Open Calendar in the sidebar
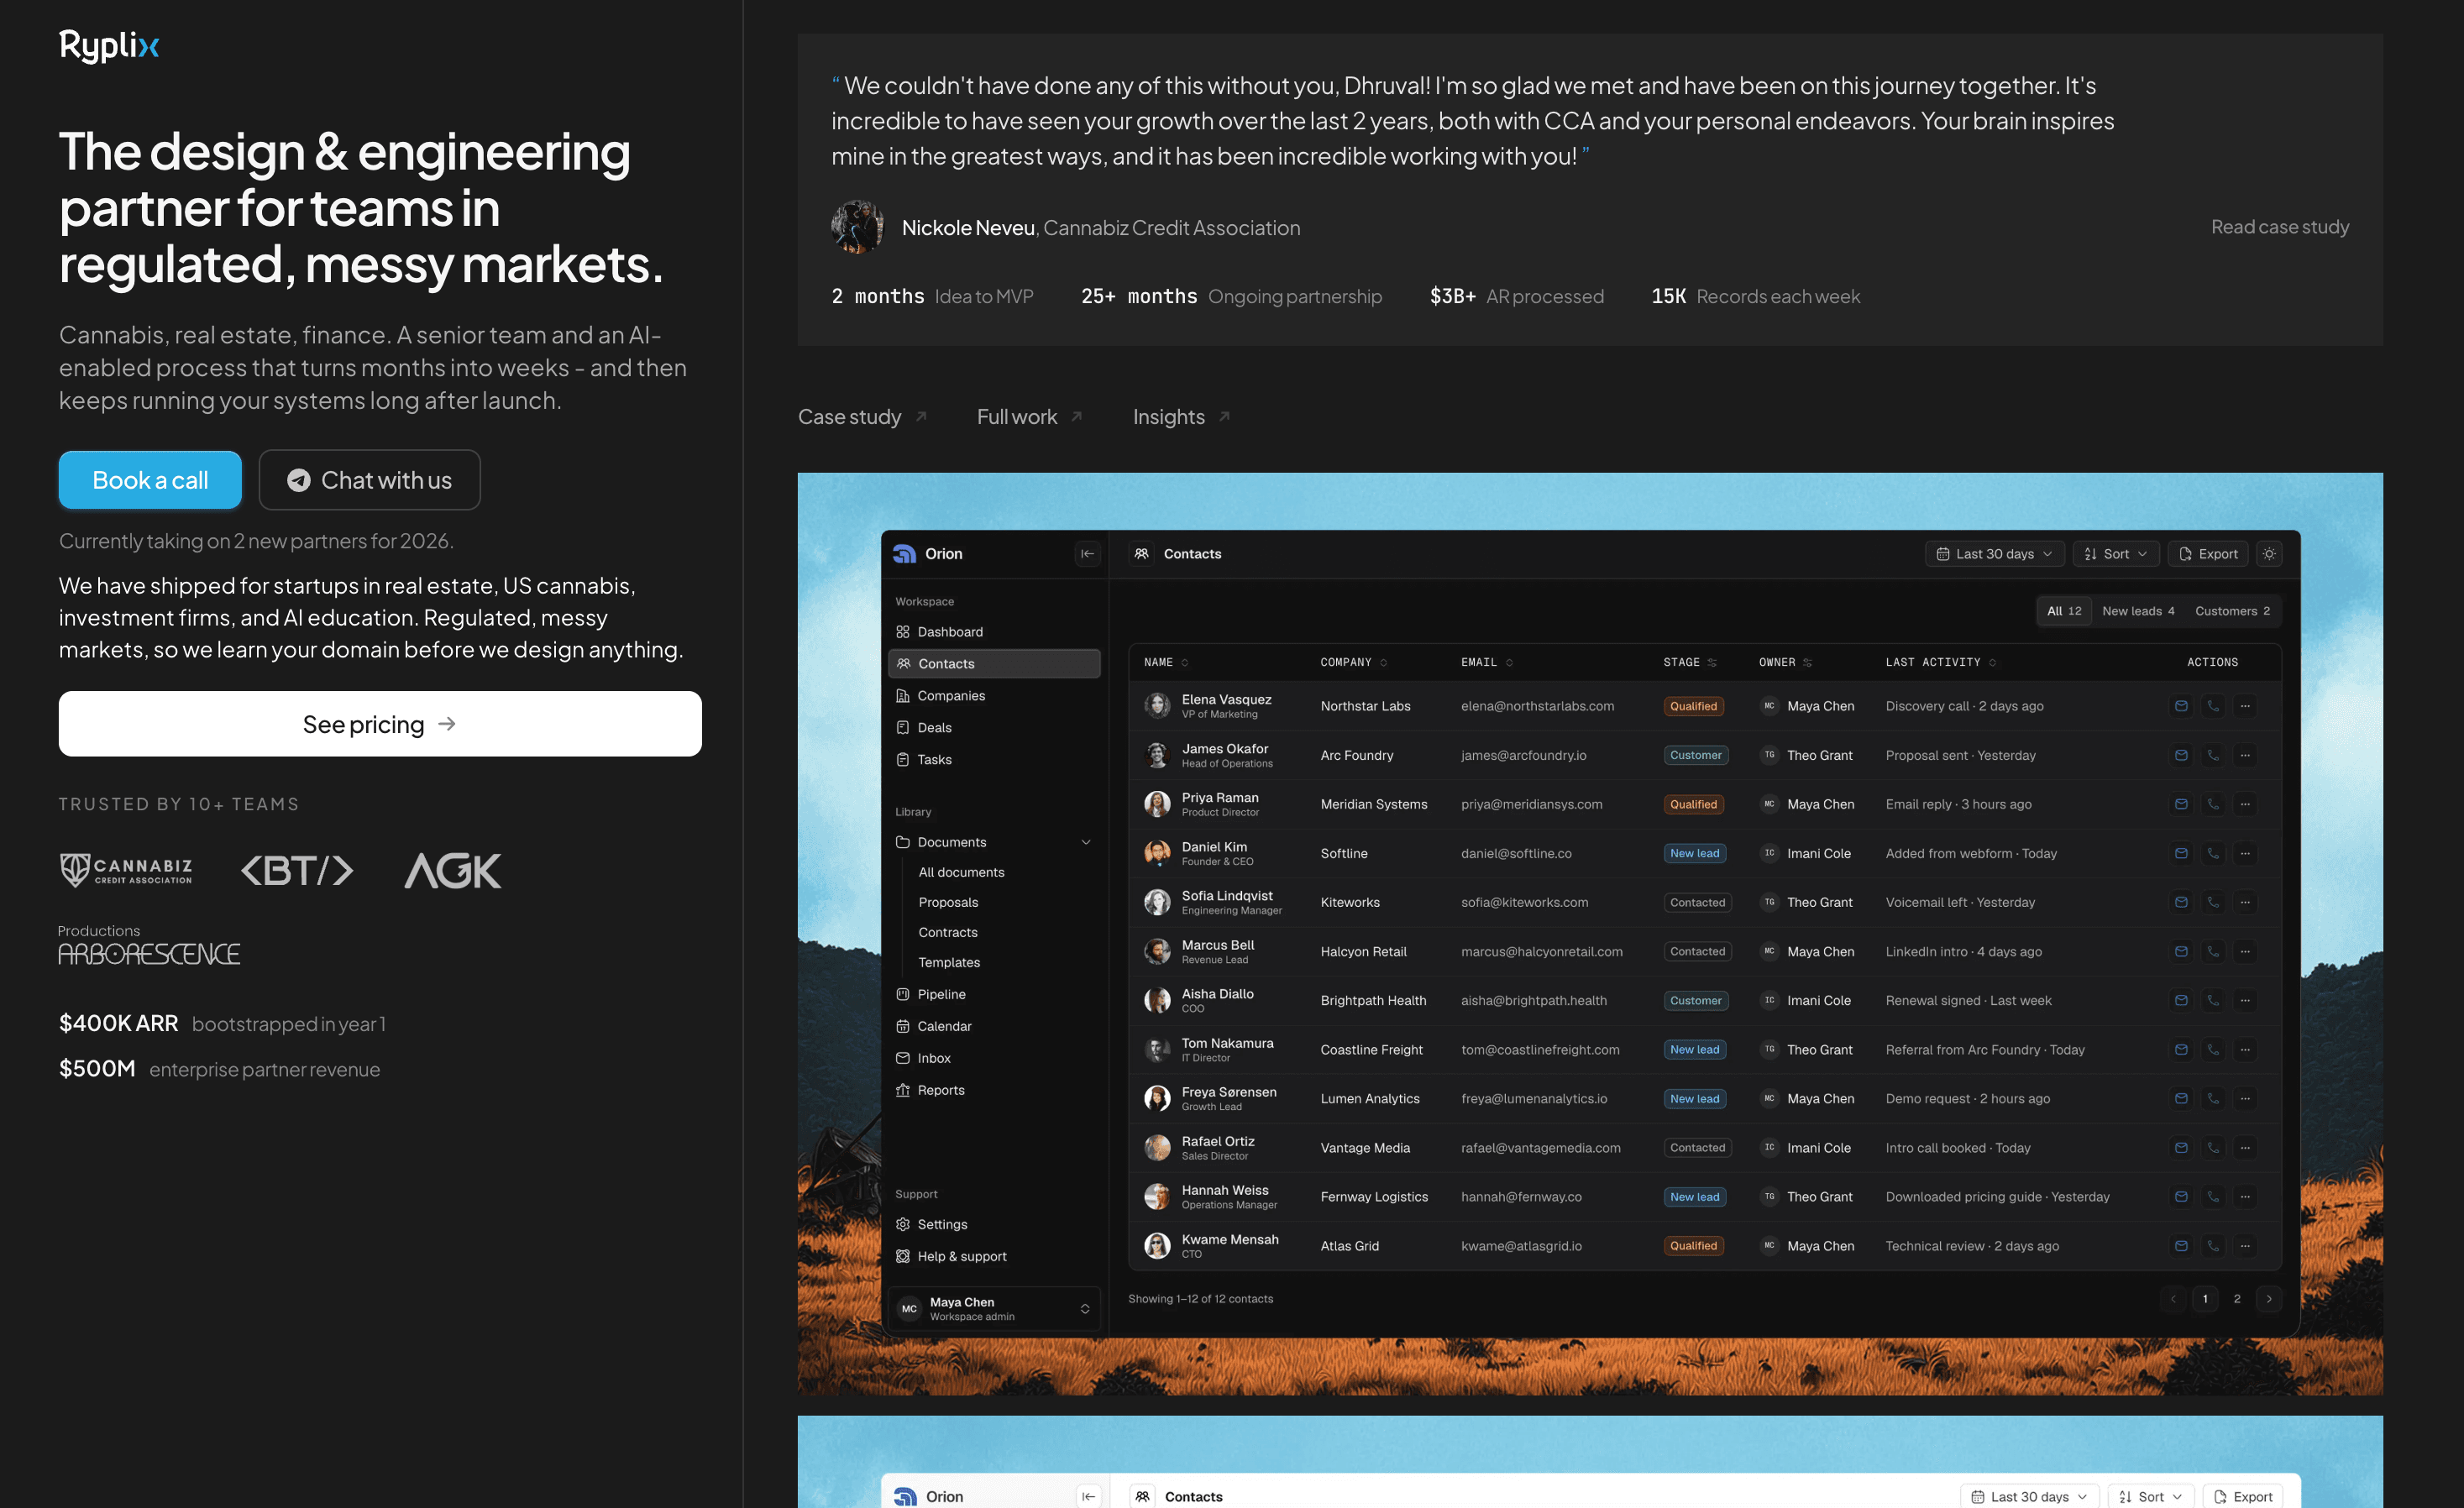Image resolution: width=2464 pixels, height=1508 pixels. pyautogui.click(x=994, y=1026)
